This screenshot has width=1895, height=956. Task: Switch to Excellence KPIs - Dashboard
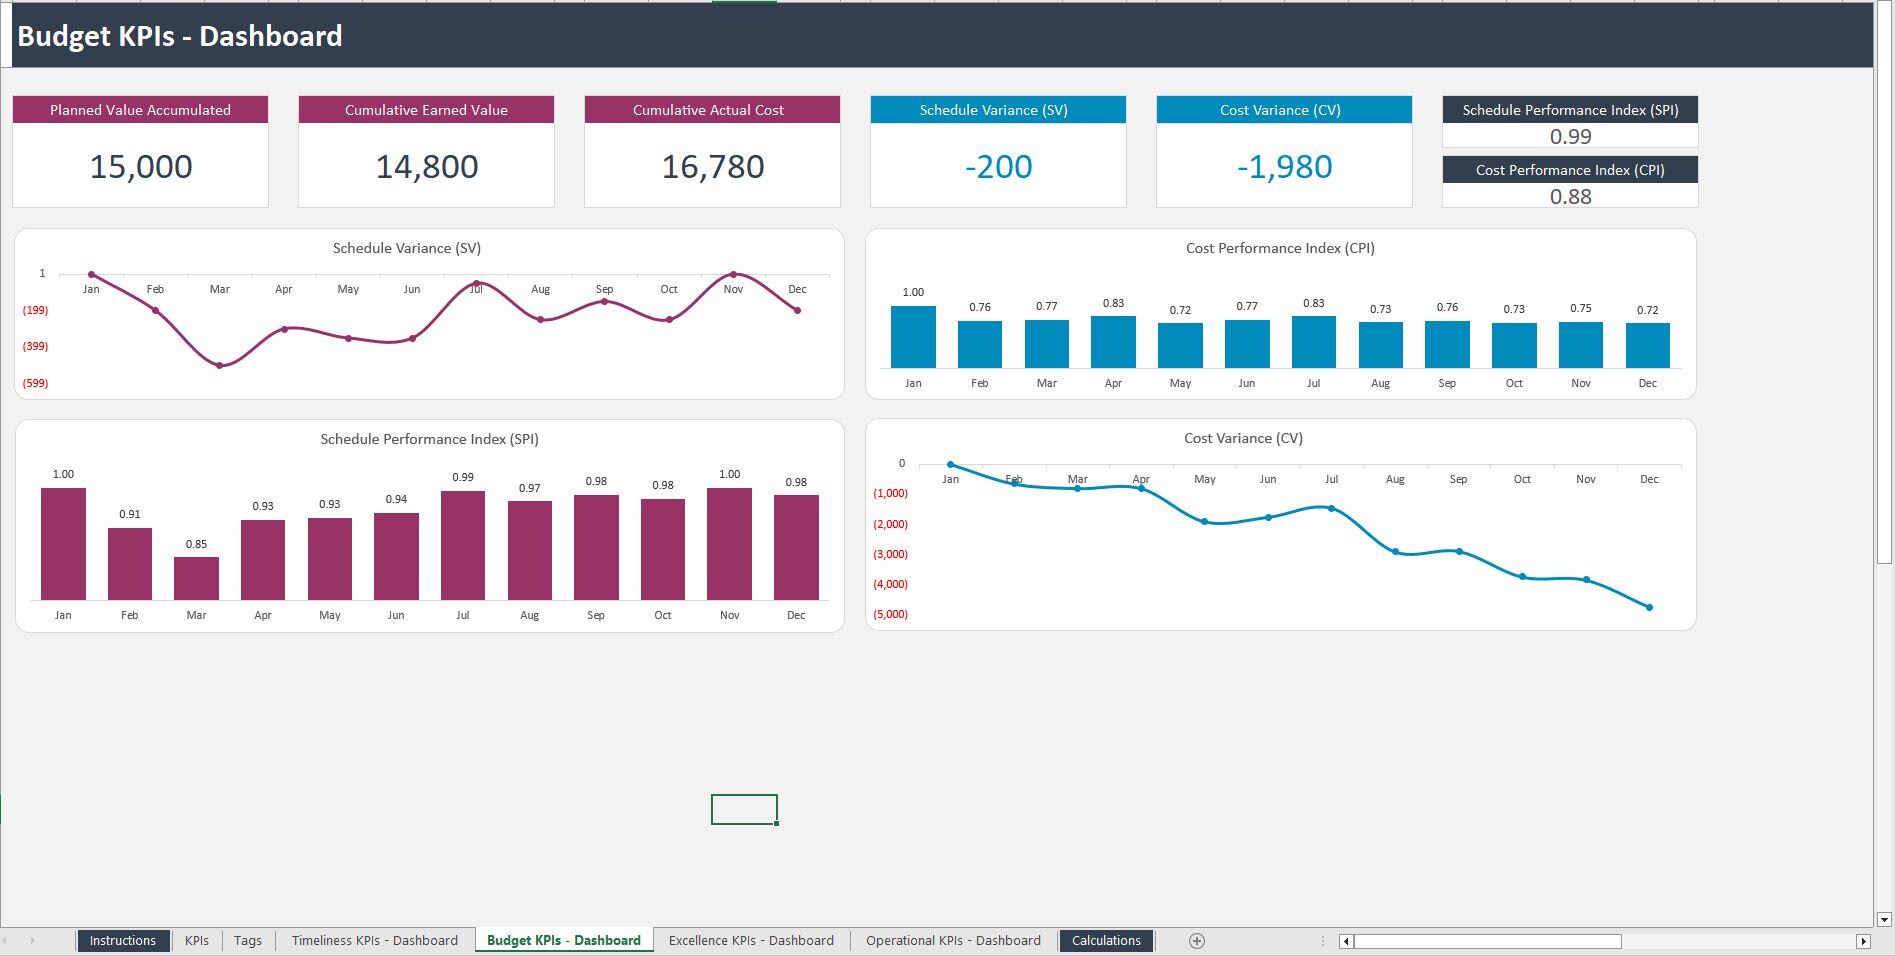[751, 940]
